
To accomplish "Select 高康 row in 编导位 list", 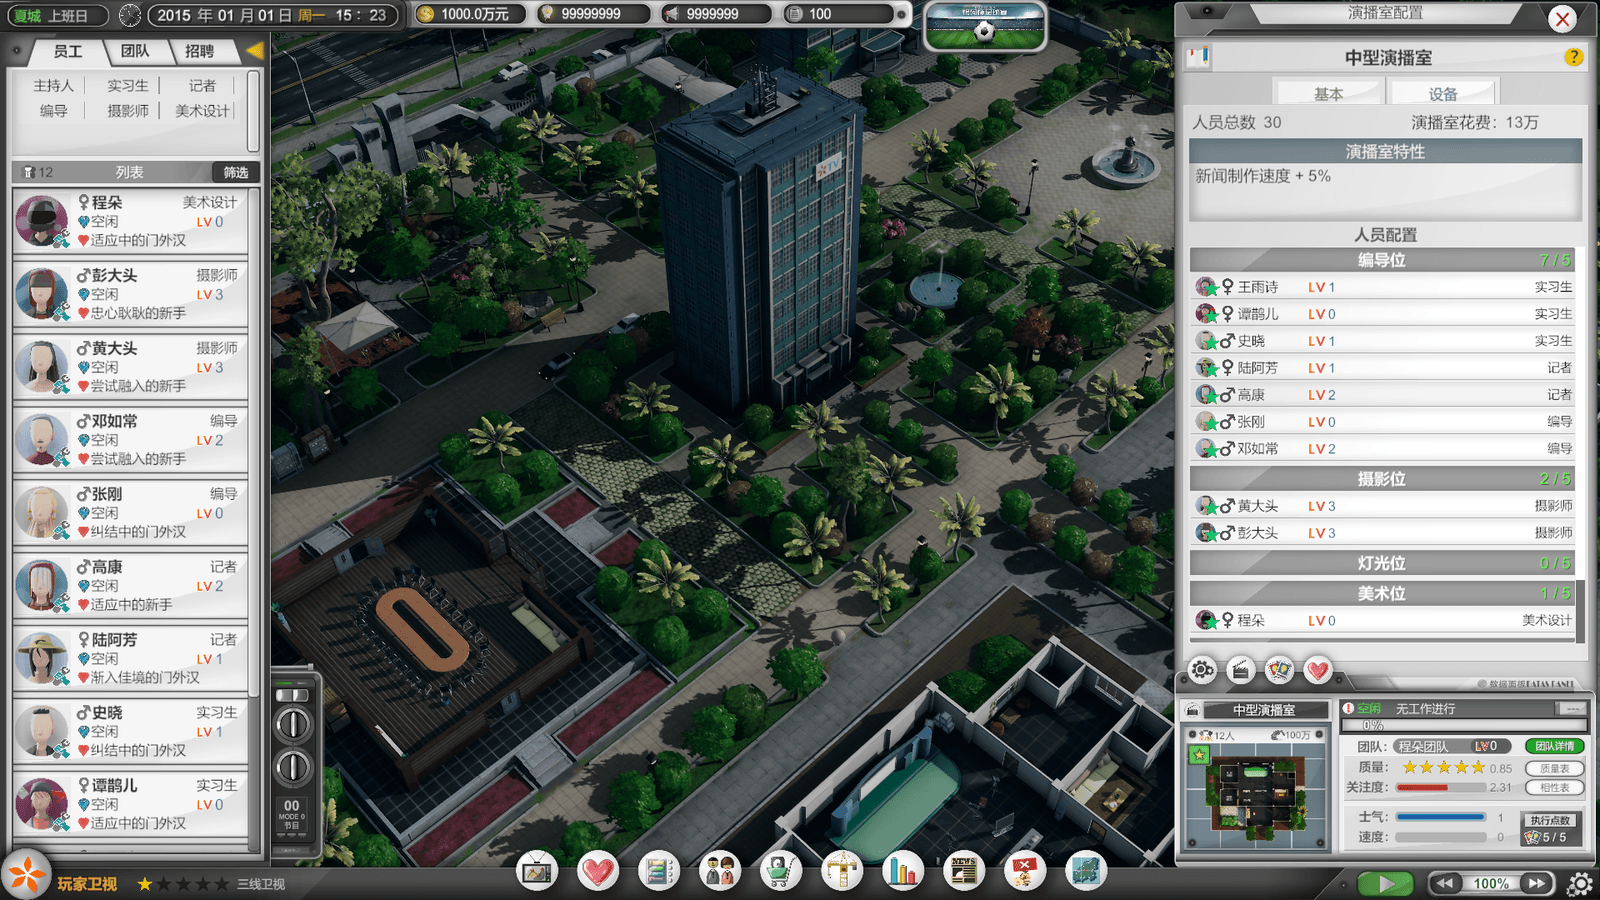I will coord(1383,395).
